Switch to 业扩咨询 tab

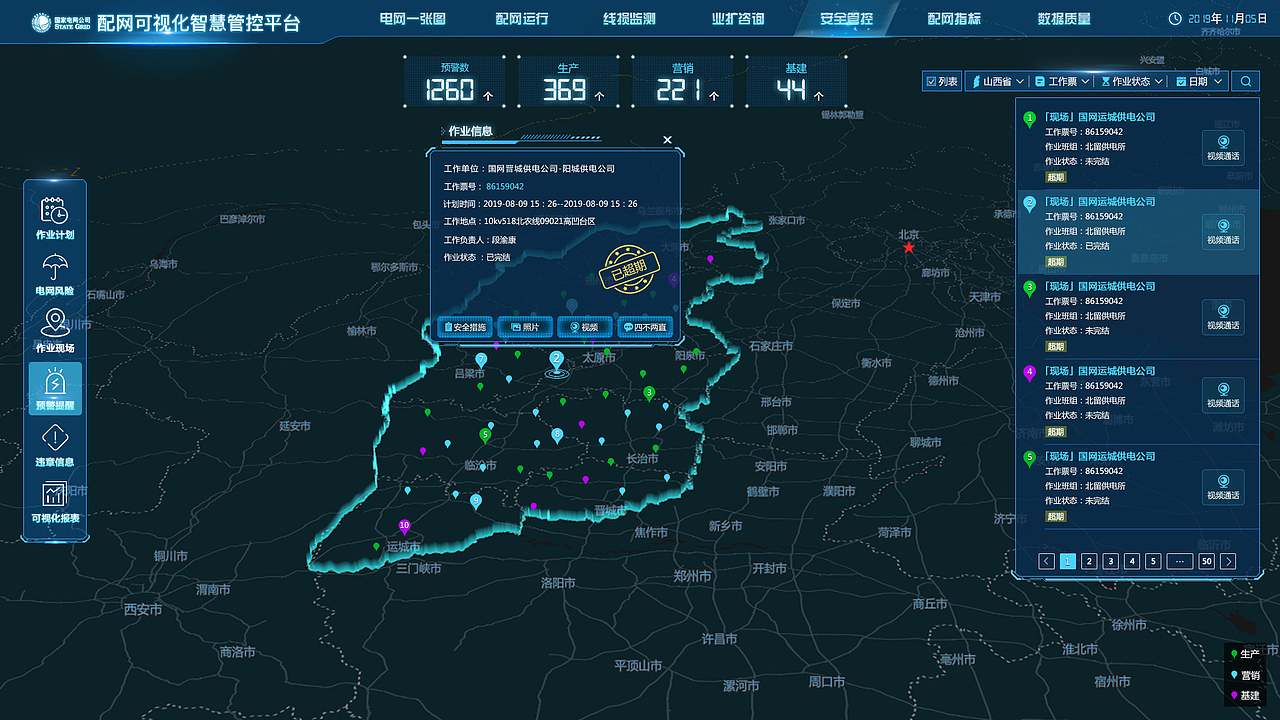coord(738,19)
